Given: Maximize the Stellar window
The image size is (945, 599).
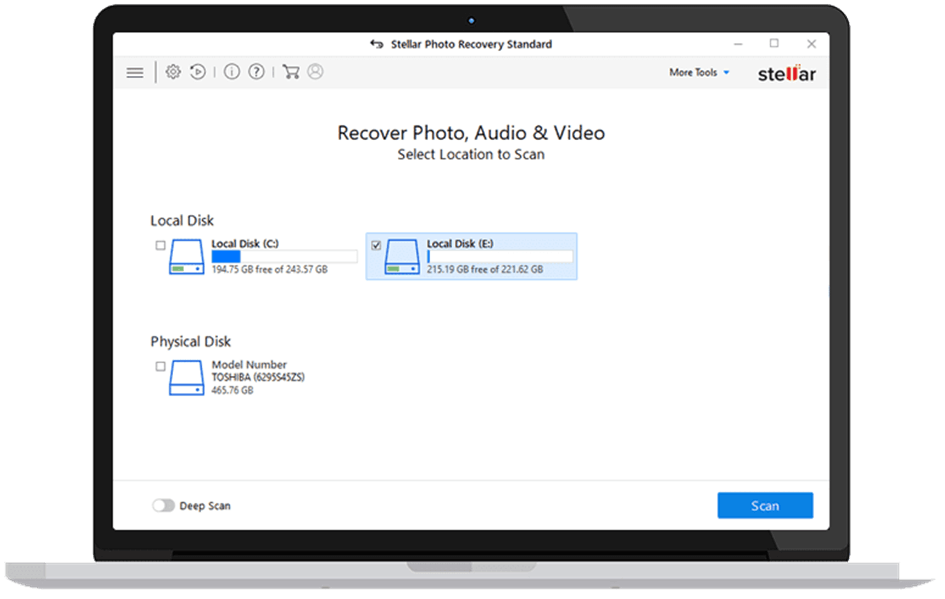Looking at the screenshot, I should pyautogui.click(x=774, y=43).
